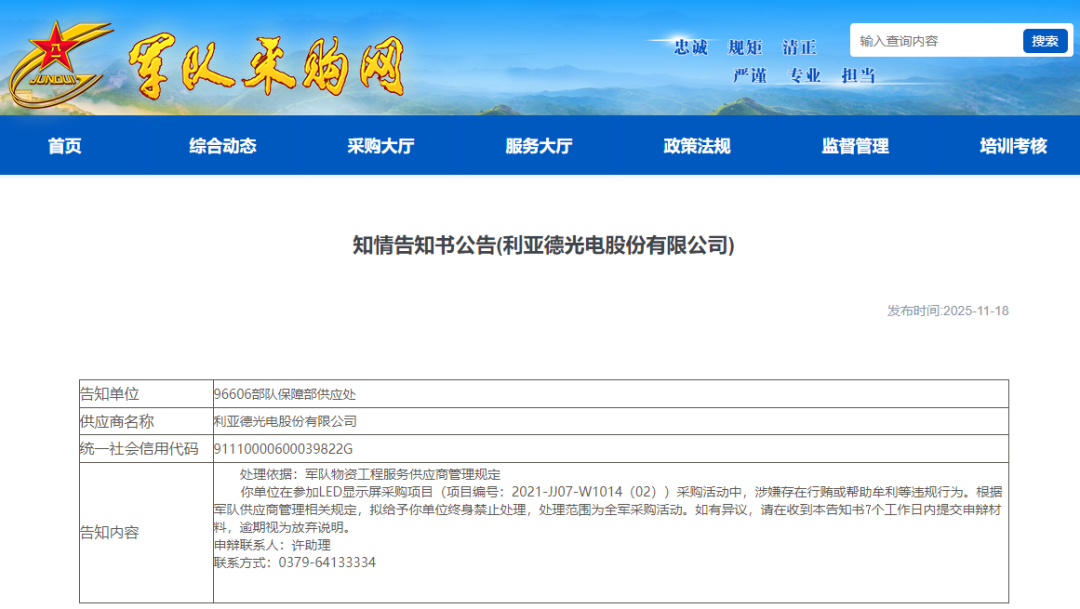
Task: Open the 培训考核 navigation menu
Action: click(x=1011, y=146)
